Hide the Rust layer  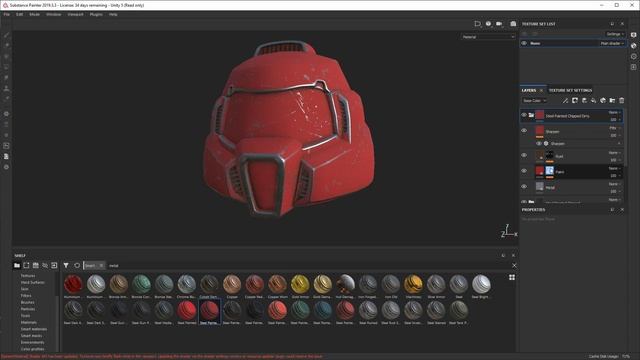[524, 155]
